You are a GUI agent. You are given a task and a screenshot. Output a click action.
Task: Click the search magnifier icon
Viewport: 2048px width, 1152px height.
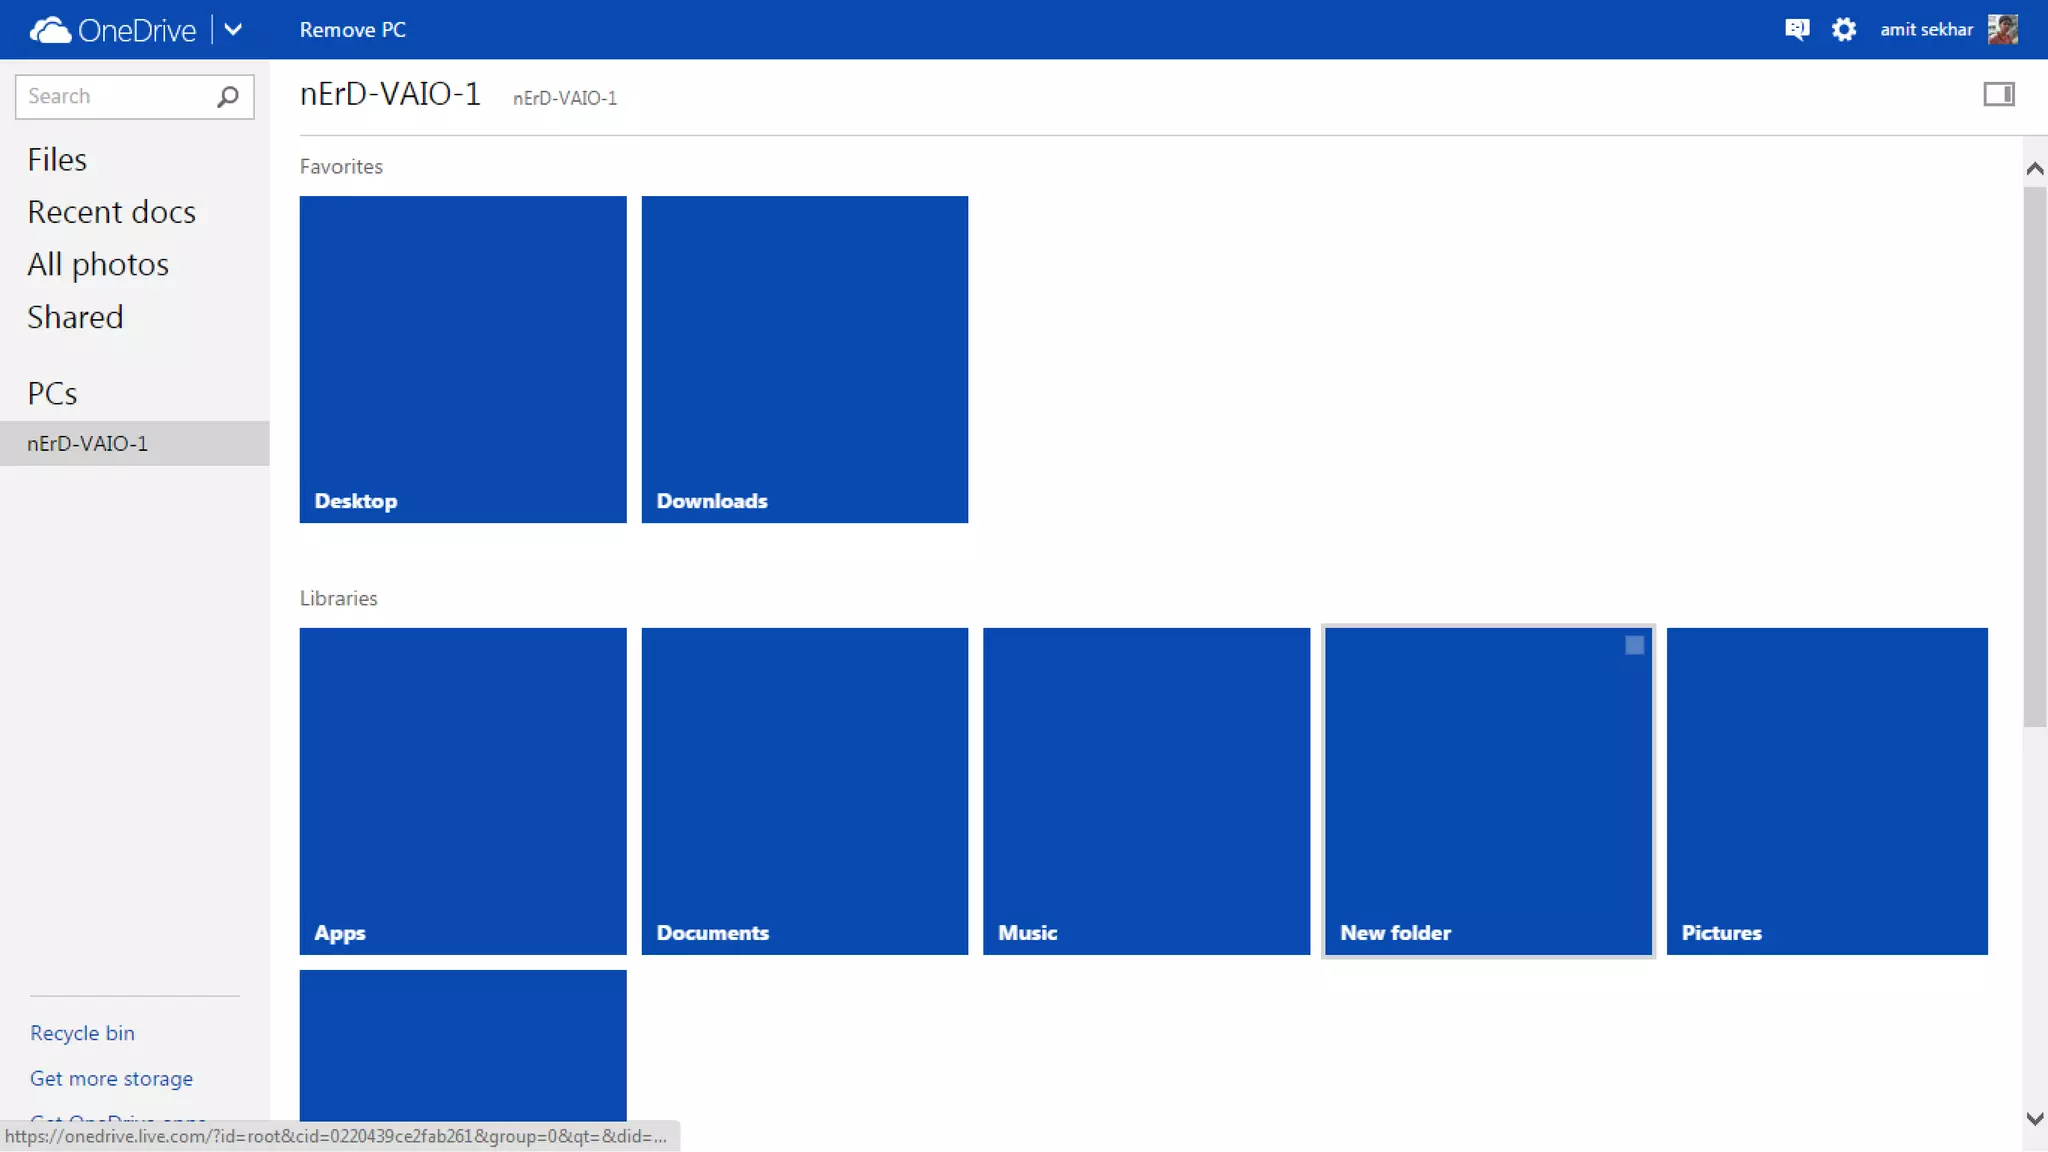[228, 96]
